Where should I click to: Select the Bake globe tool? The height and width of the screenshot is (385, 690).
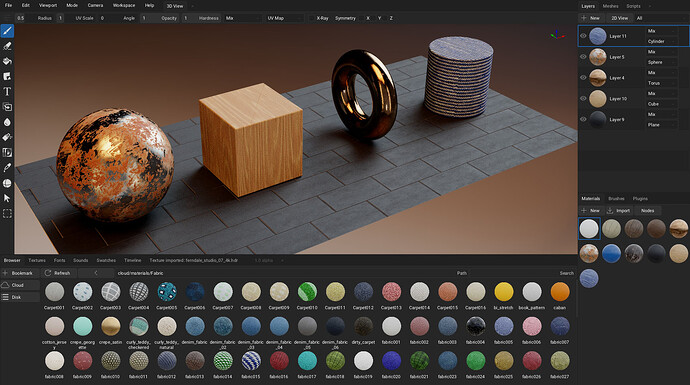(7, 183)
